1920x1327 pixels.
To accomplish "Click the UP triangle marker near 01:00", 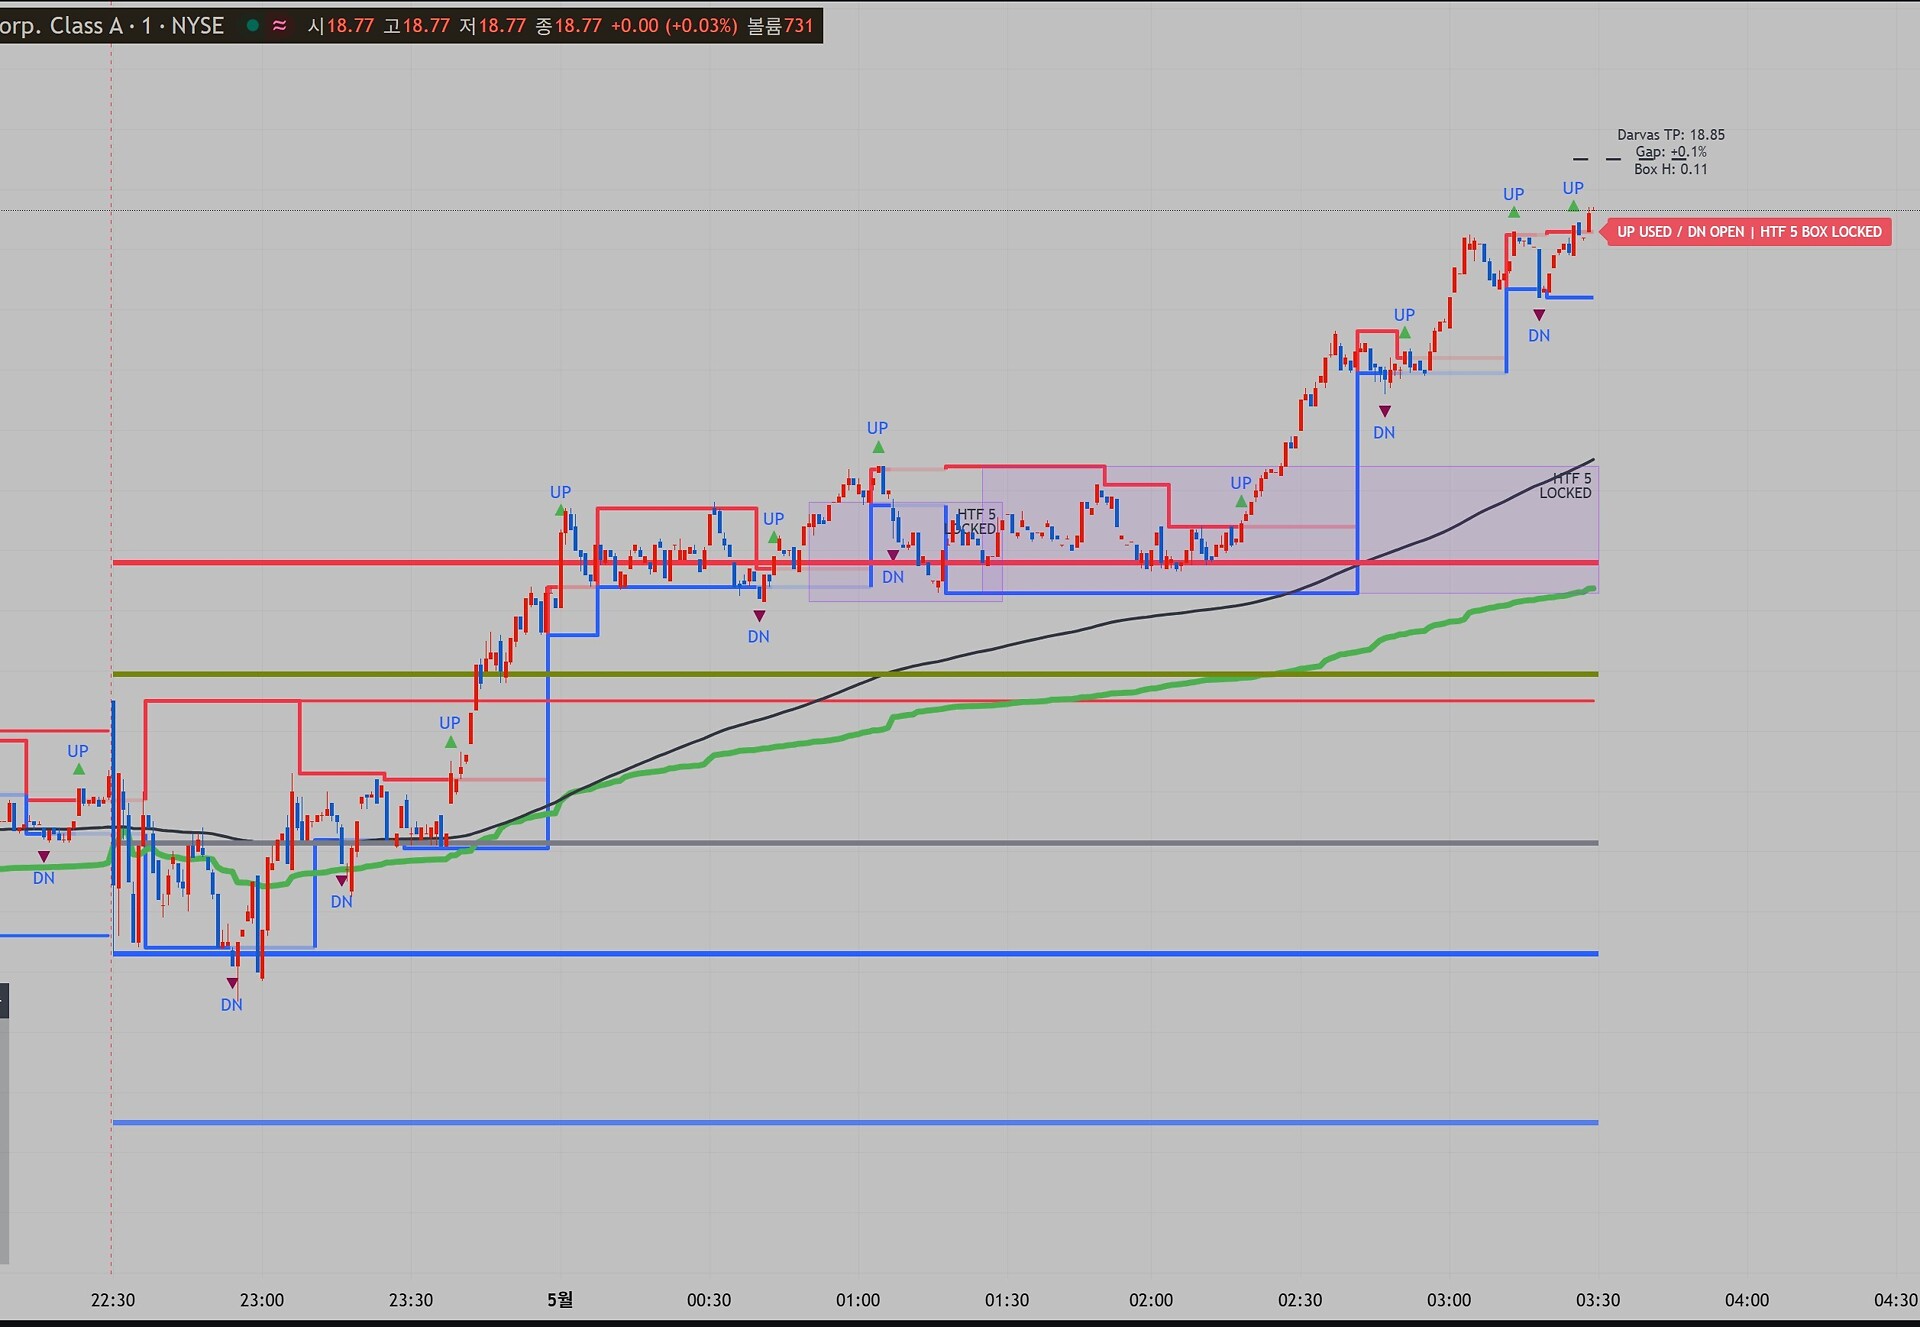I will pos(878,447).
